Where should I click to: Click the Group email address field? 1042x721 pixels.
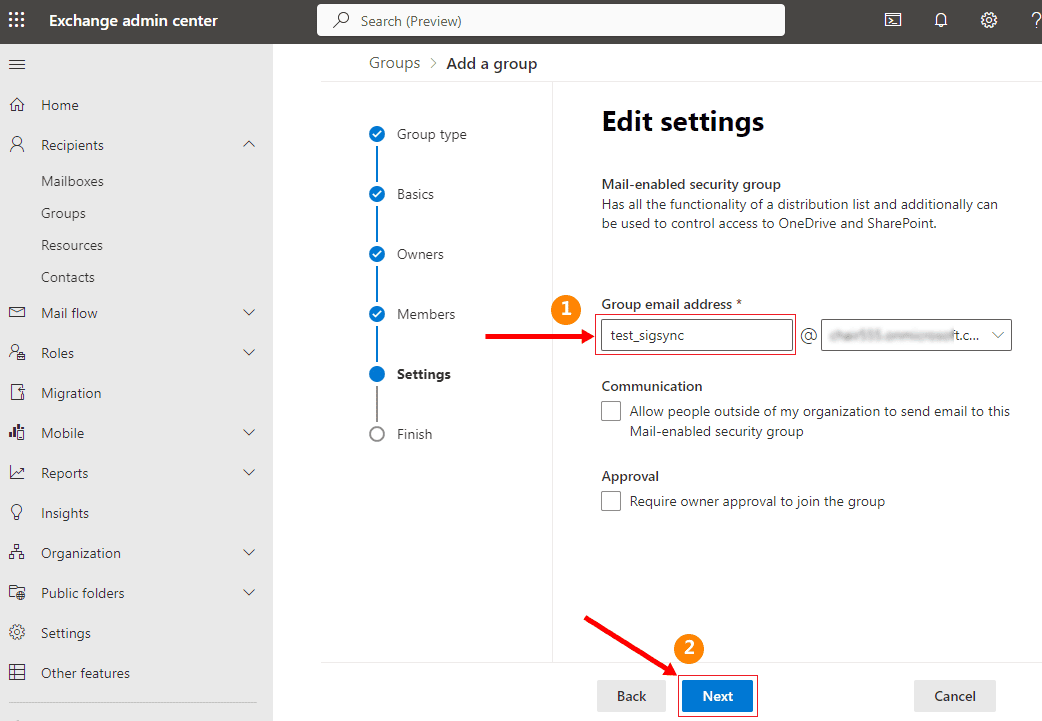point(697,336)
